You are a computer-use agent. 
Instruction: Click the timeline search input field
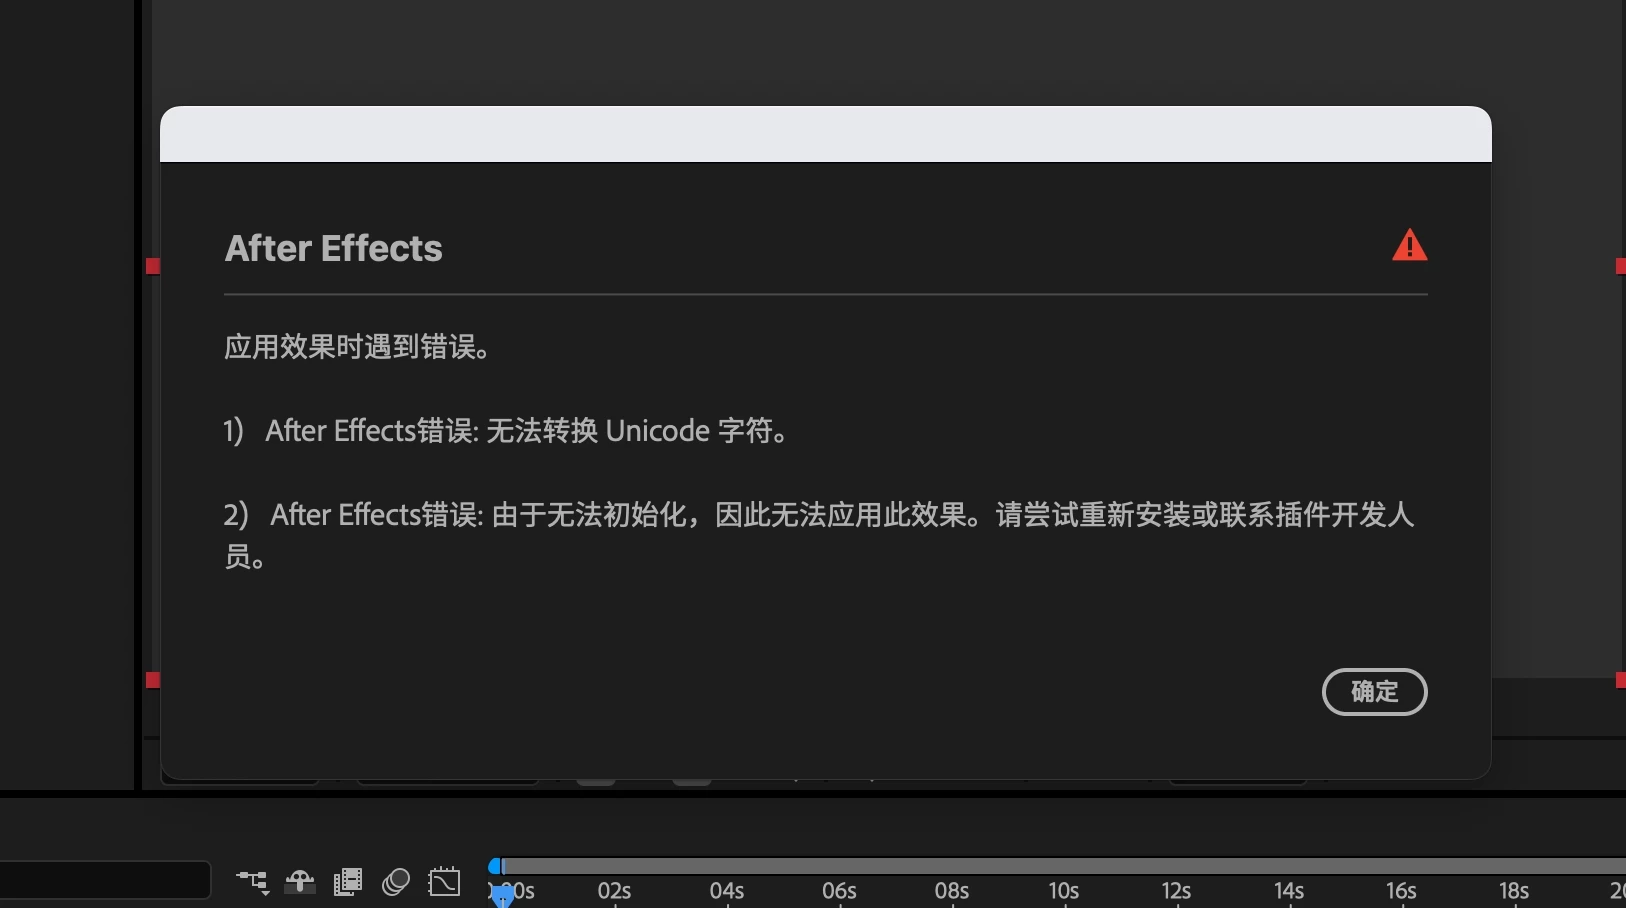click(104, 880)
